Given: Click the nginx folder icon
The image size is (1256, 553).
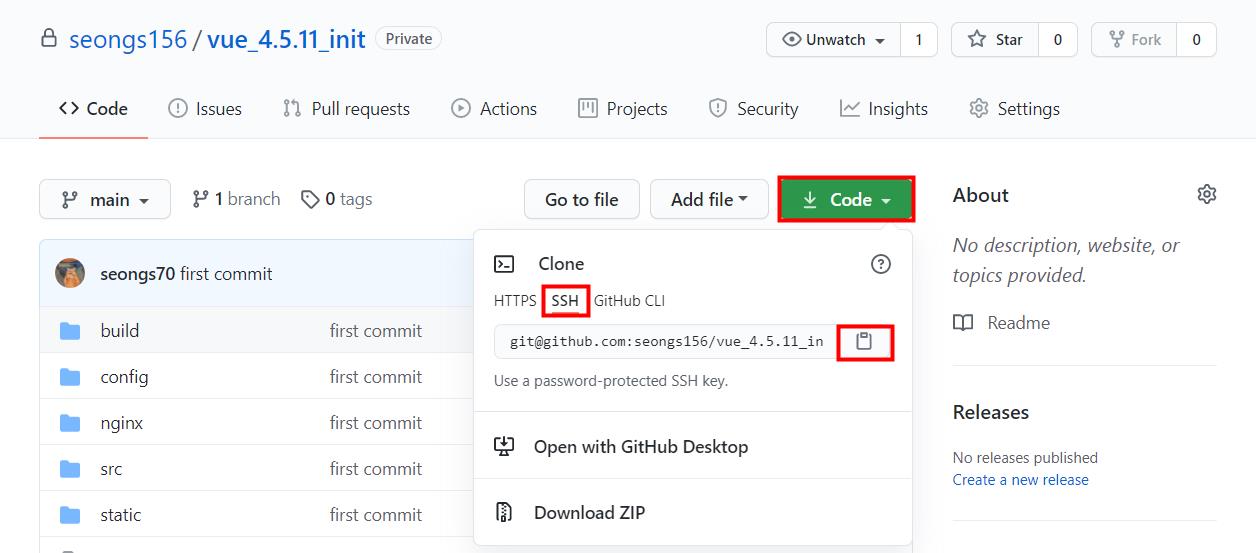Looking at the screenshot, I should pos(70,423).
